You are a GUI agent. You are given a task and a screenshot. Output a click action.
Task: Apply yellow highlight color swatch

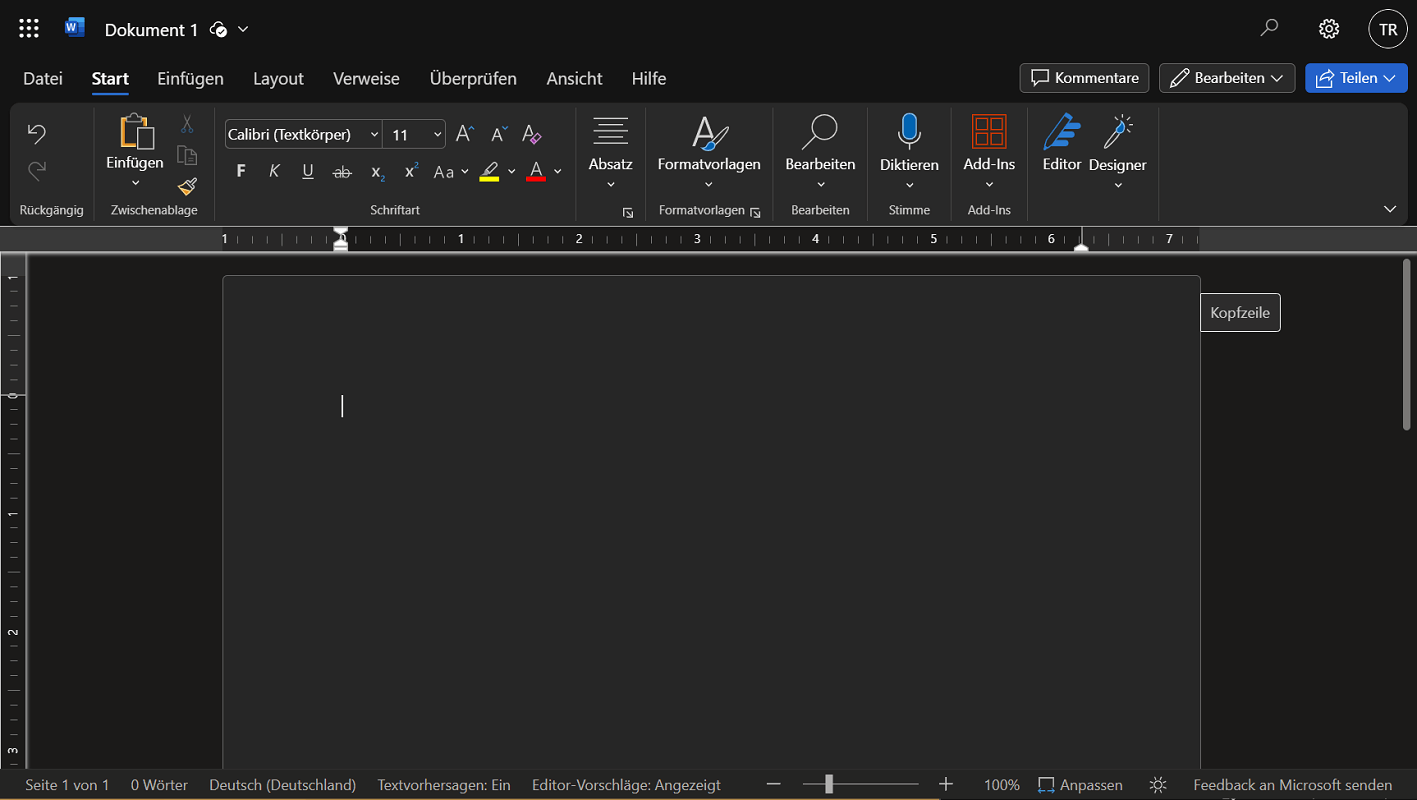(489, 172)
